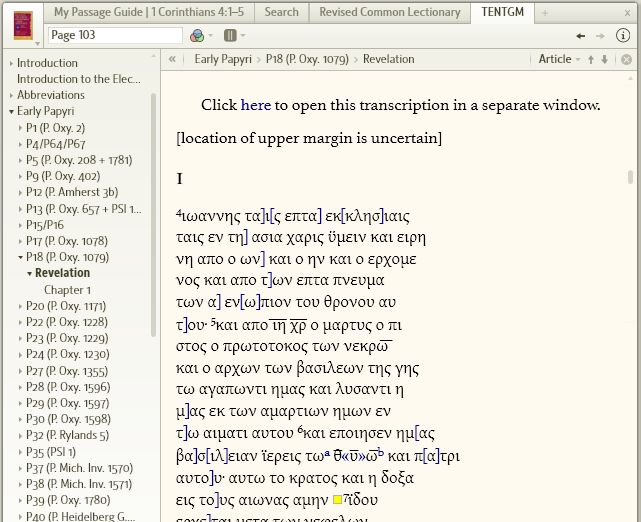The image size is (641, 522).
Task: Click Revelation breadcrumb in locator bar
Action: pos(388,59)
